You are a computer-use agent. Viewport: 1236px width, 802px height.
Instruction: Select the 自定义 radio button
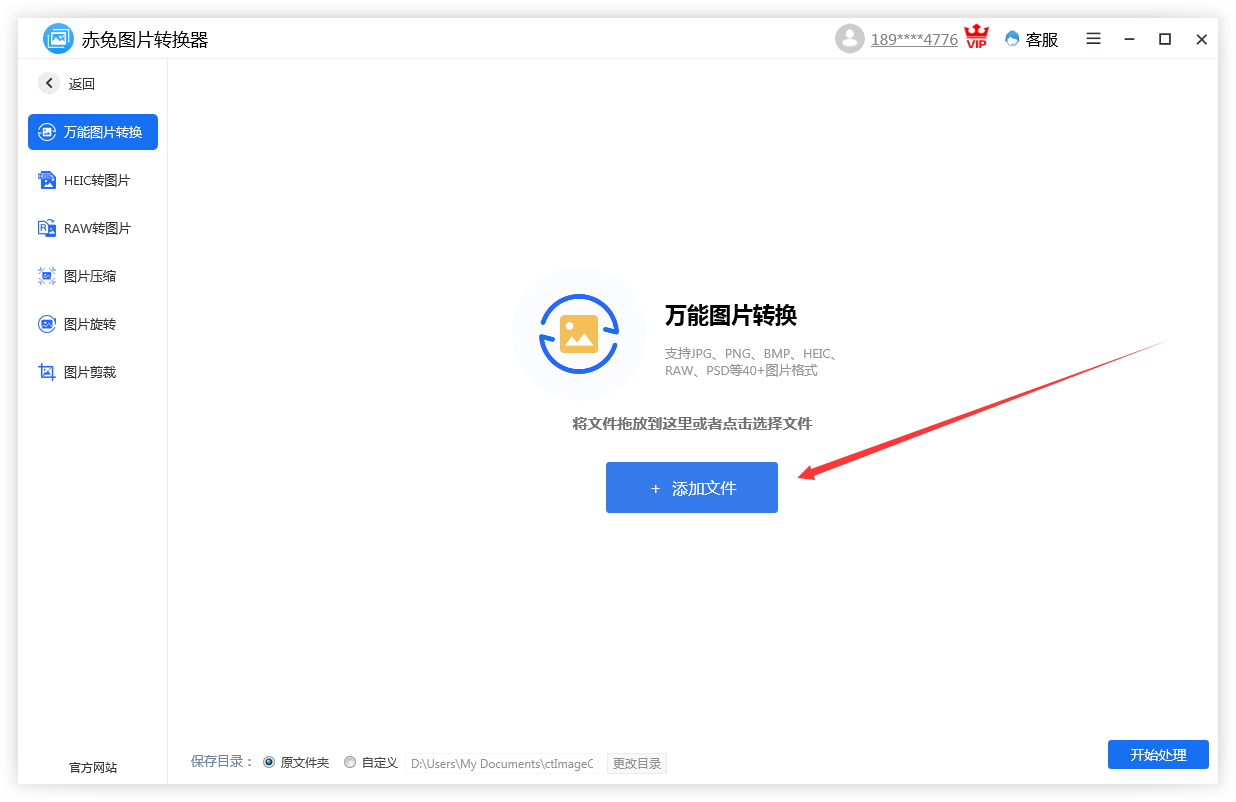[x=350, y=762]
